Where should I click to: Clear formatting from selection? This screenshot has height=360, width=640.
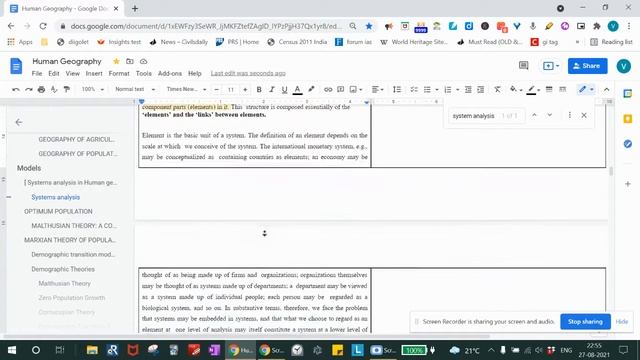click(x=497, y=89)
